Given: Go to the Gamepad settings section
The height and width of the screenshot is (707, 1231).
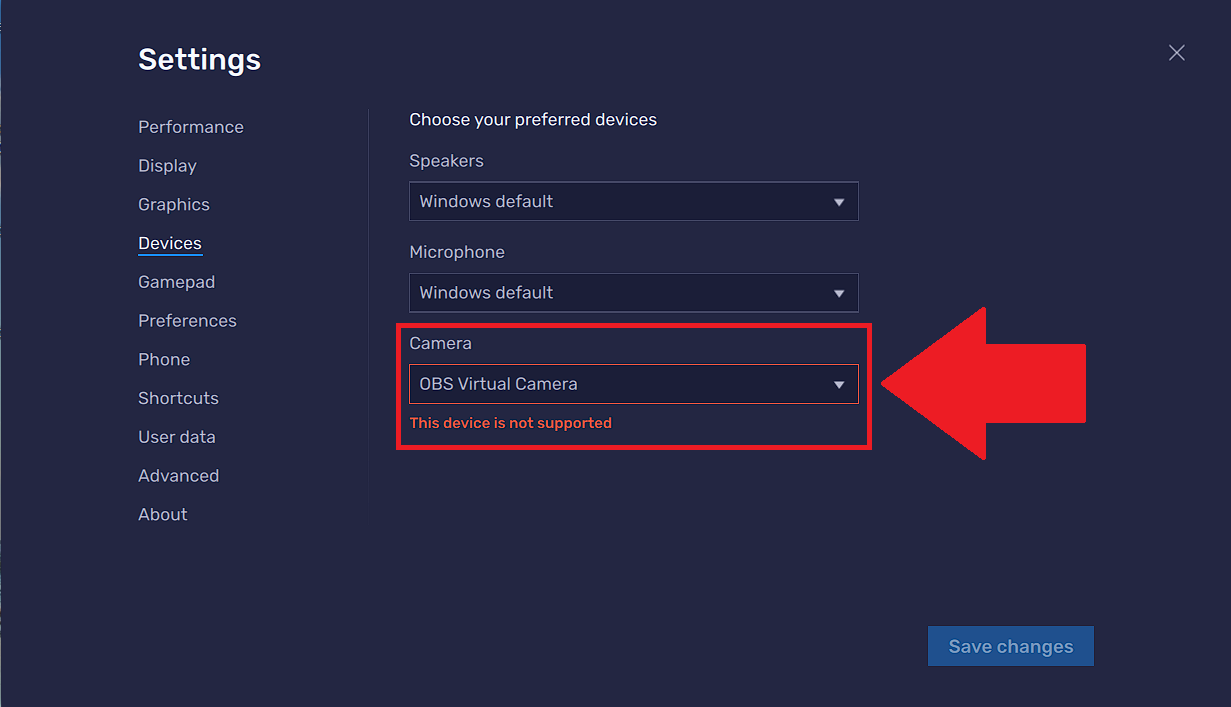Looking at the screenshot, I should (176, 282).
